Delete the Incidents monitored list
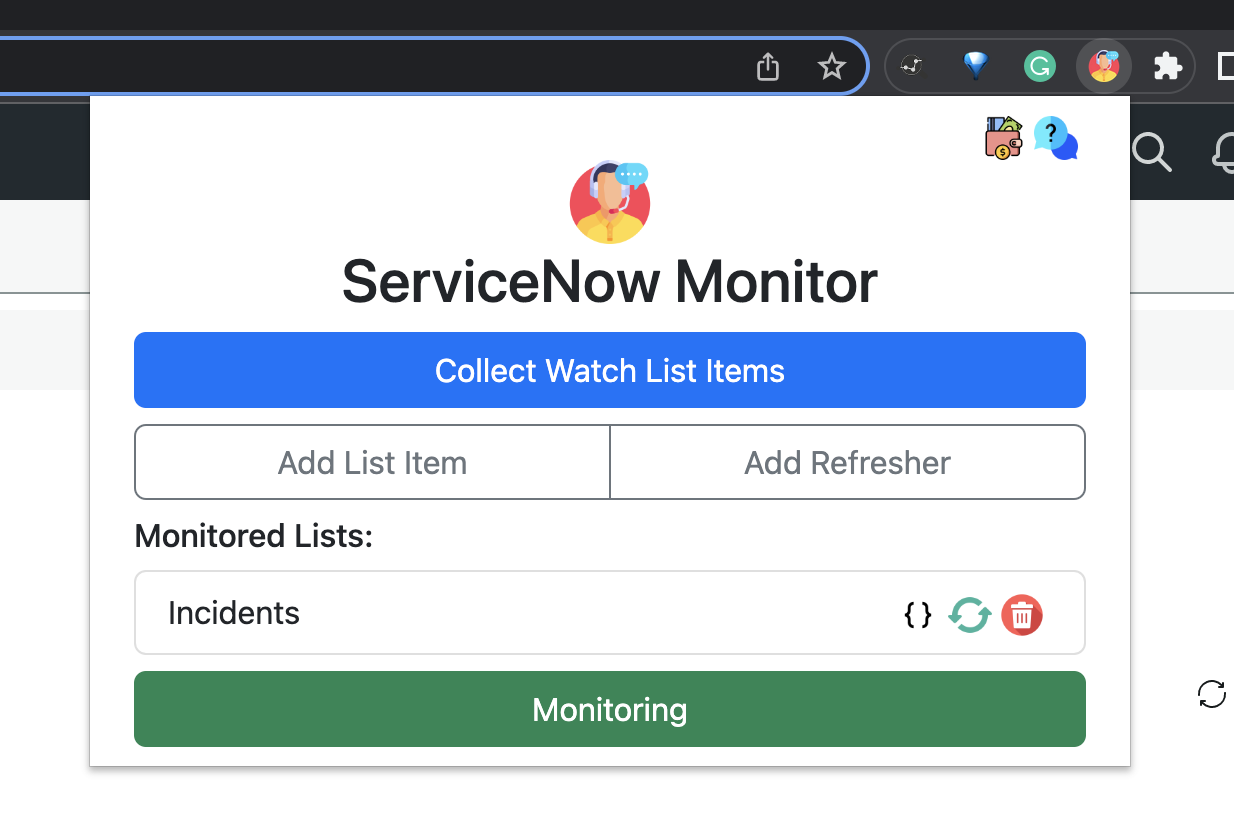The image size is (1234, 816). 1022,614
